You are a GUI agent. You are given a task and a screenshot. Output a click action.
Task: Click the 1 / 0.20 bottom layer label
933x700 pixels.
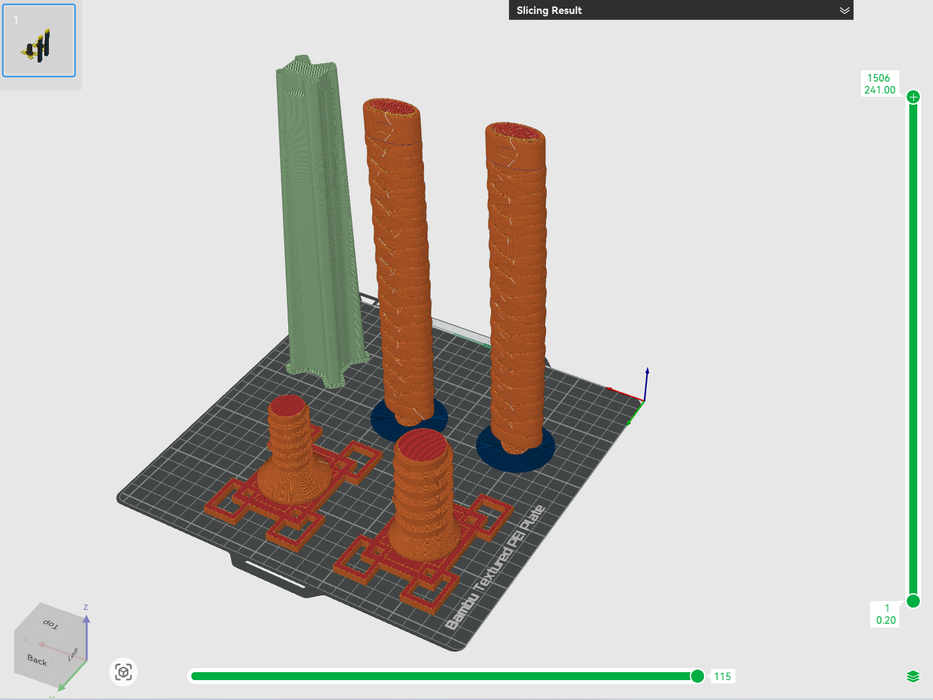tap(885, 613)
